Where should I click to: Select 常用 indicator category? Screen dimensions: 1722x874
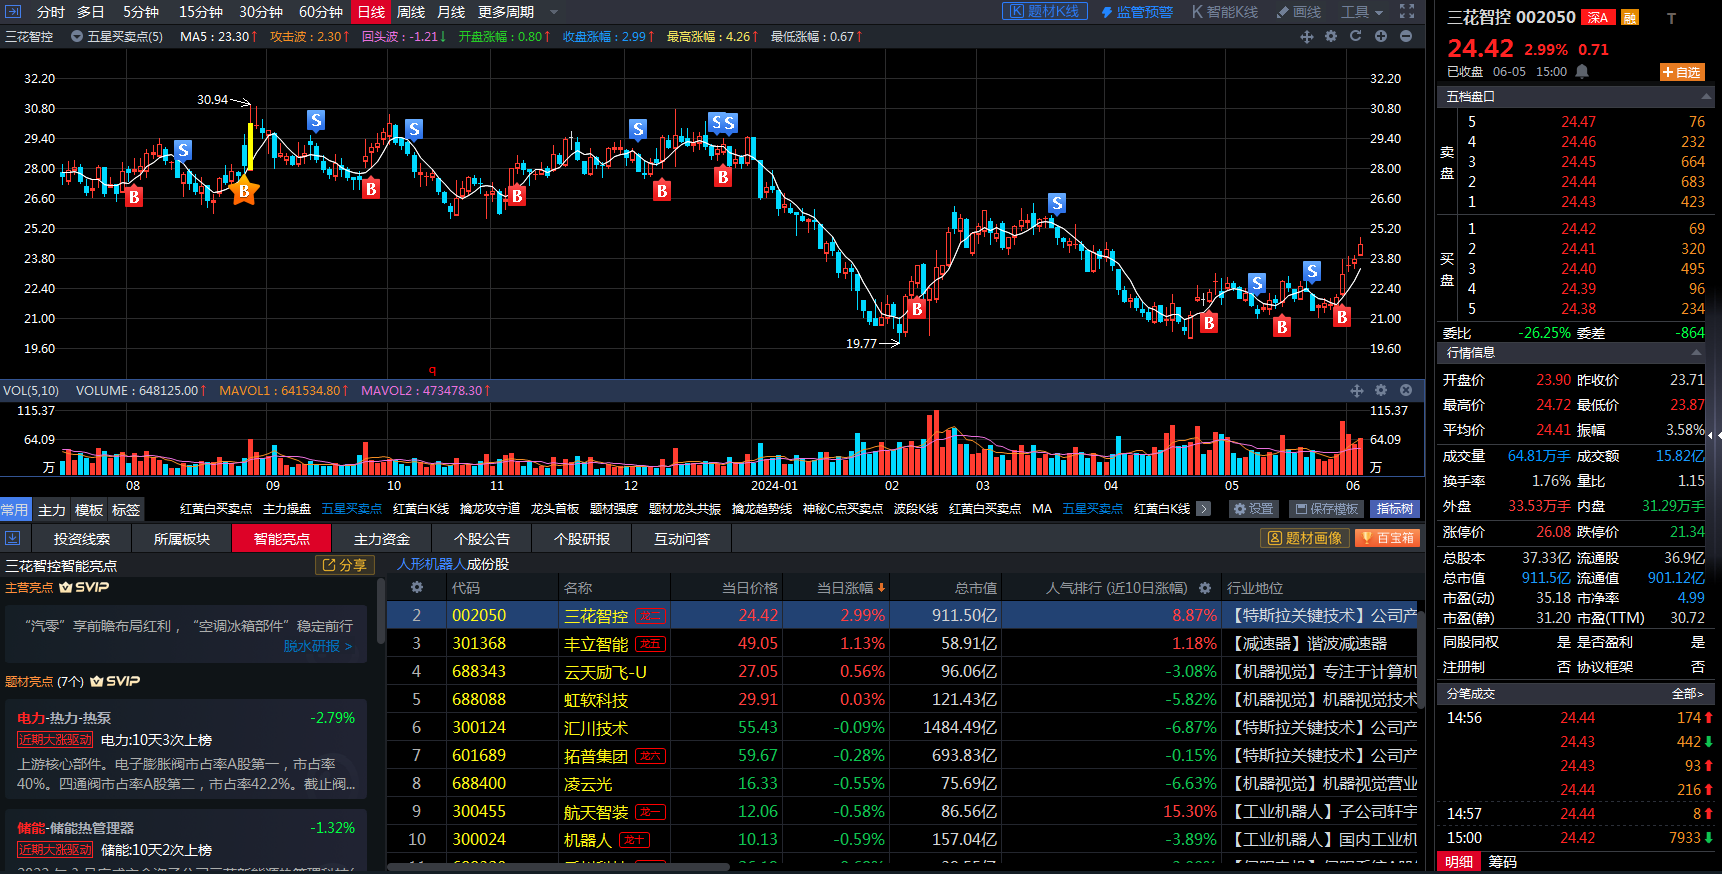tap(15, 509)
